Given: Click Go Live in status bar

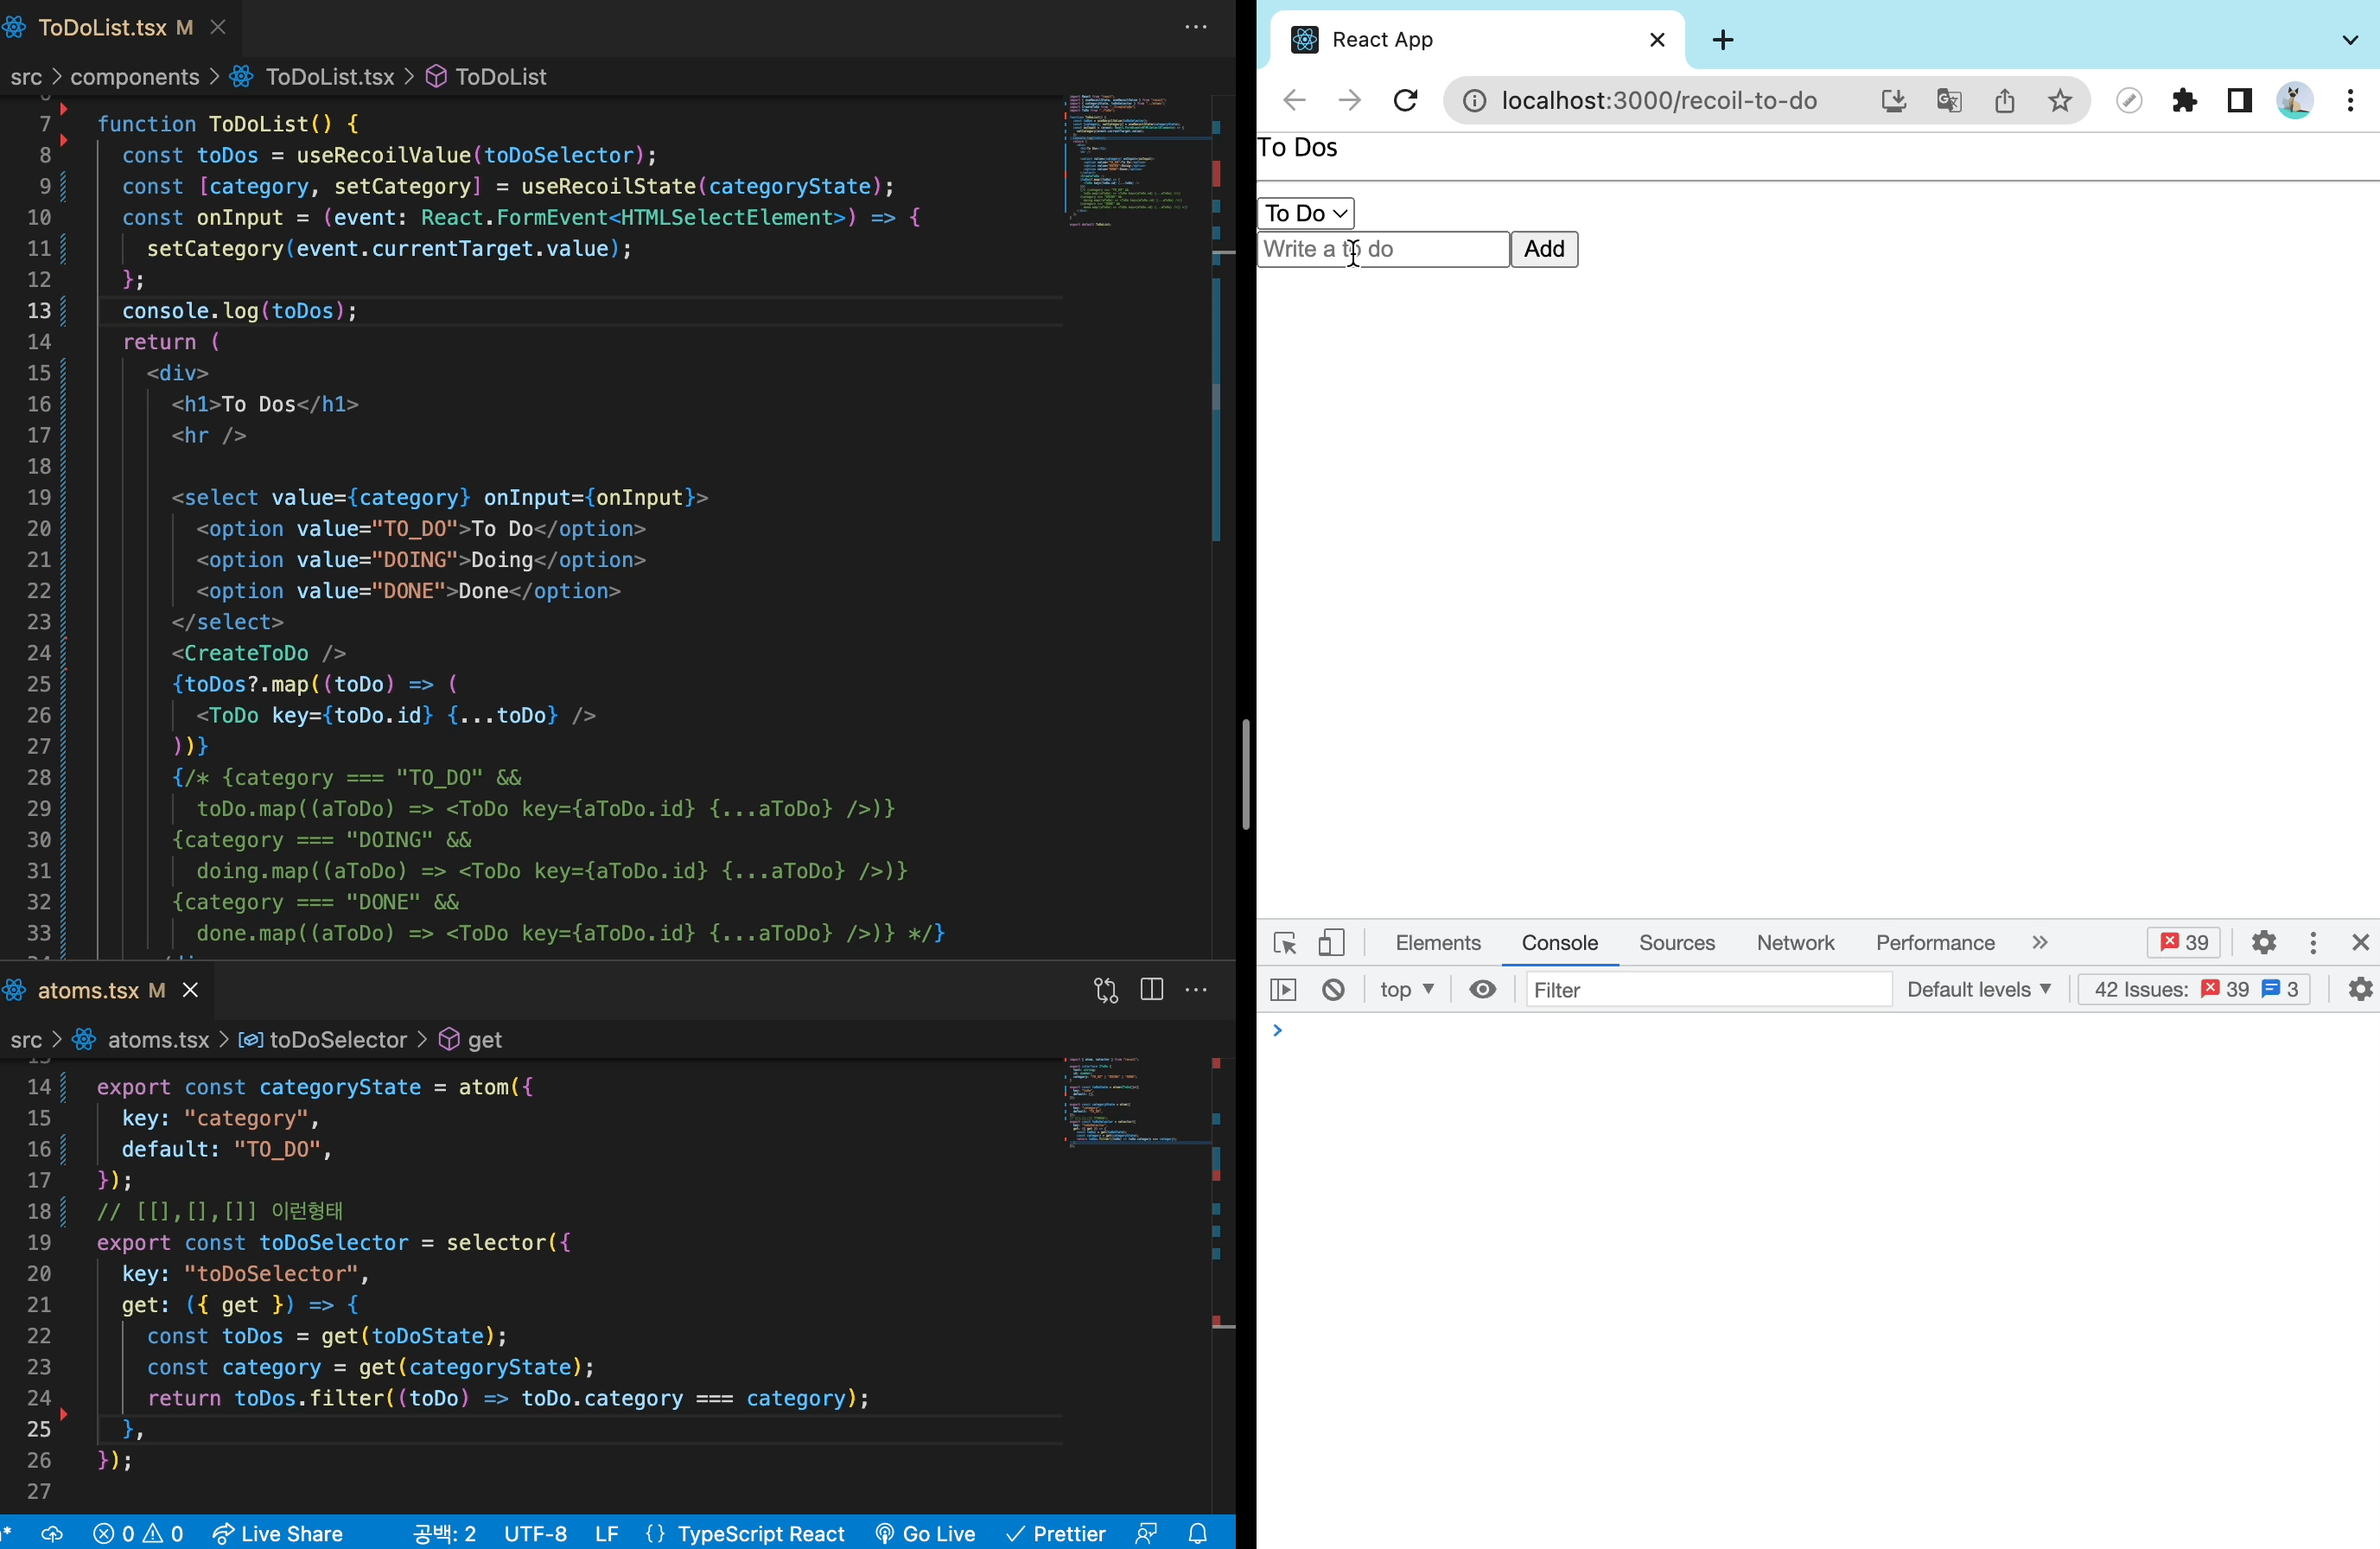Looking at the screenshot, I should click(925, 1534).
